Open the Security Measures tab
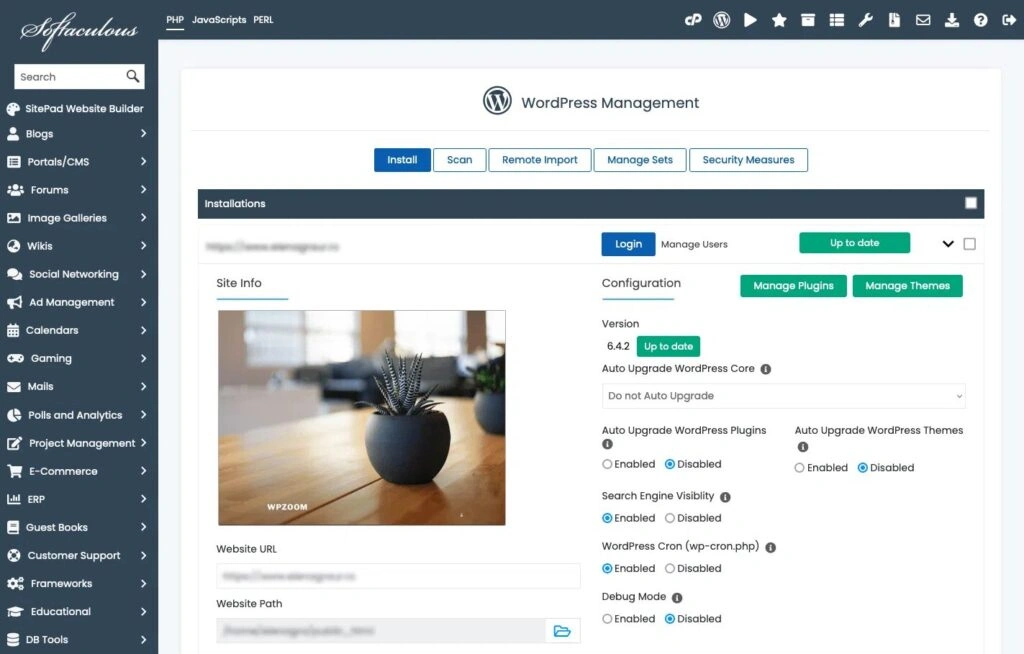The width and height of the screenshot is (1024, 654). (x=748, y=160)
